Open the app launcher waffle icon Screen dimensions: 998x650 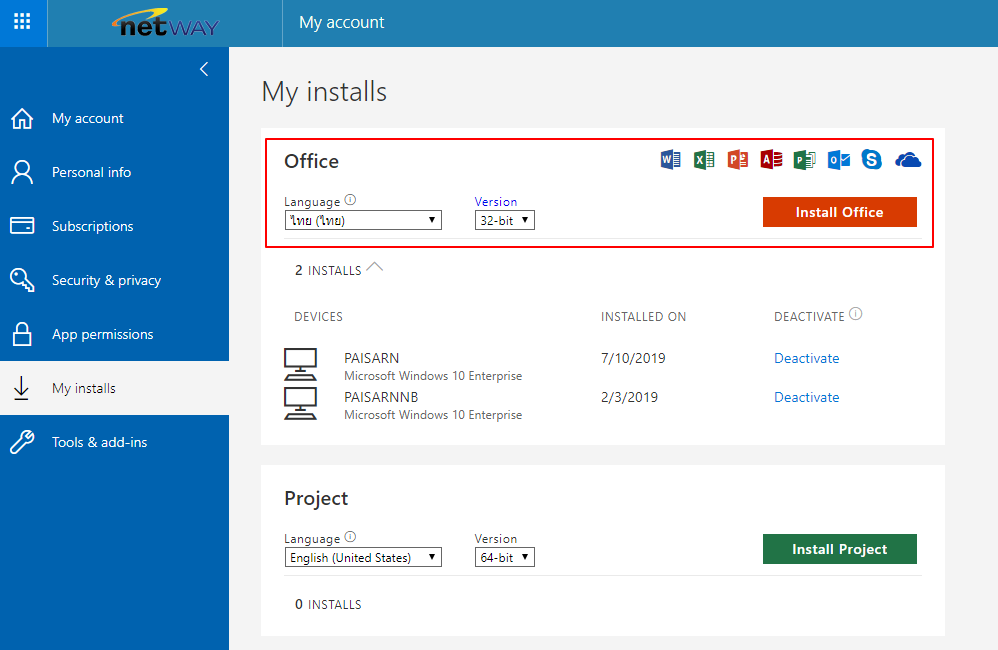click(22, 22)
